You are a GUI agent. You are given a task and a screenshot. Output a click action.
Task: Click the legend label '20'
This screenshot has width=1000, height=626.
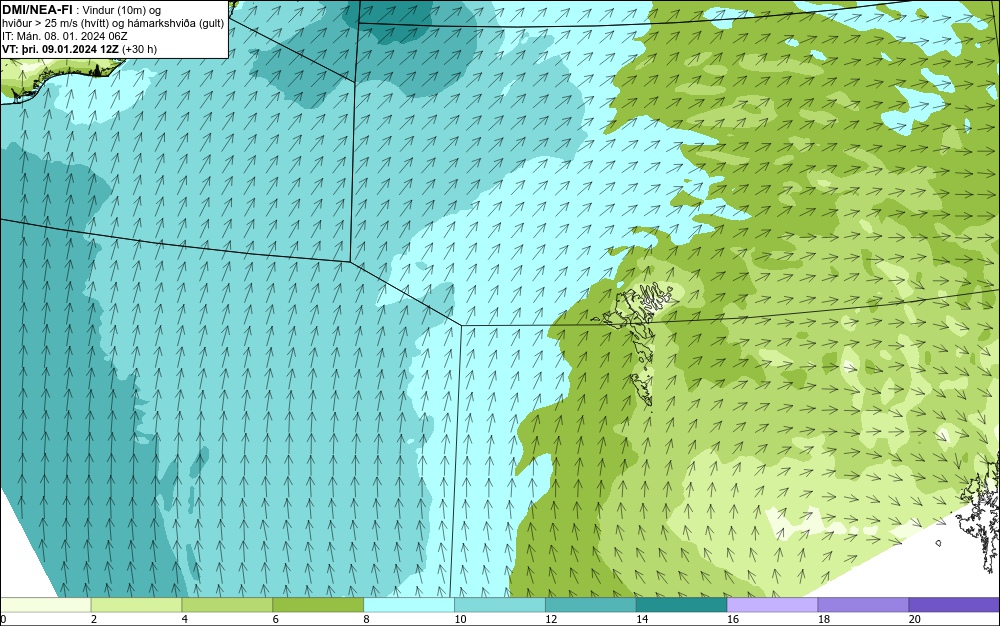pos(914,619)
